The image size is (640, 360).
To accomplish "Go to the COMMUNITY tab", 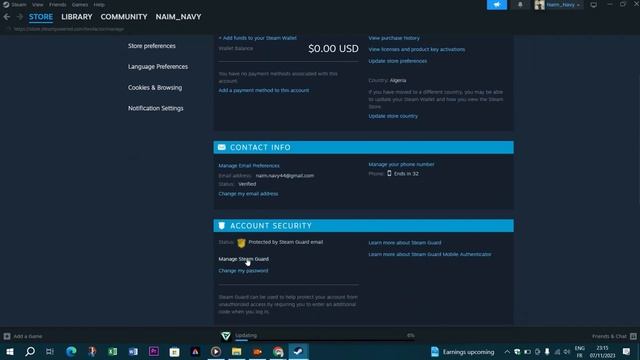I will coord(124,17).
